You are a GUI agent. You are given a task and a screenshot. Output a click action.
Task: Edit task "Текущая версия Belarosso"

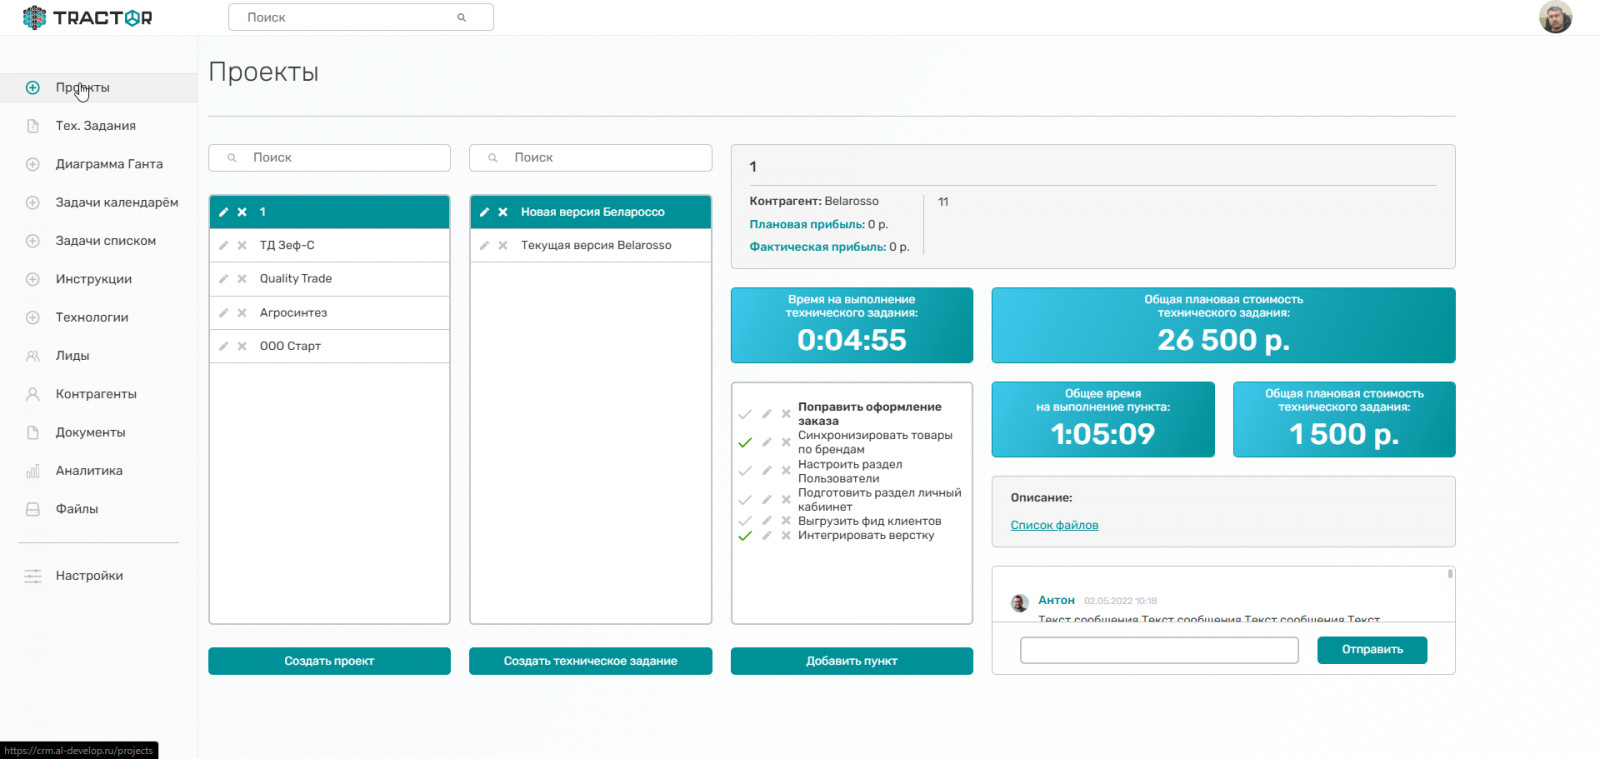click(485, 245)
